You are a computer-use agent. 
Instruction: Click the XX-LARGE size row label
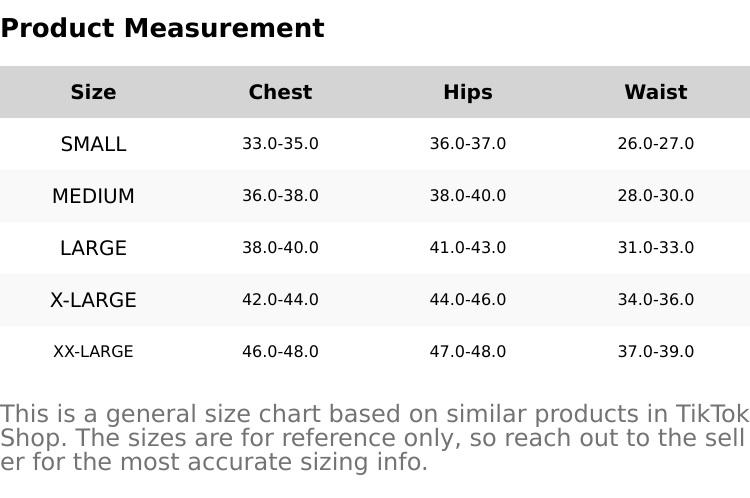point(93,352)
